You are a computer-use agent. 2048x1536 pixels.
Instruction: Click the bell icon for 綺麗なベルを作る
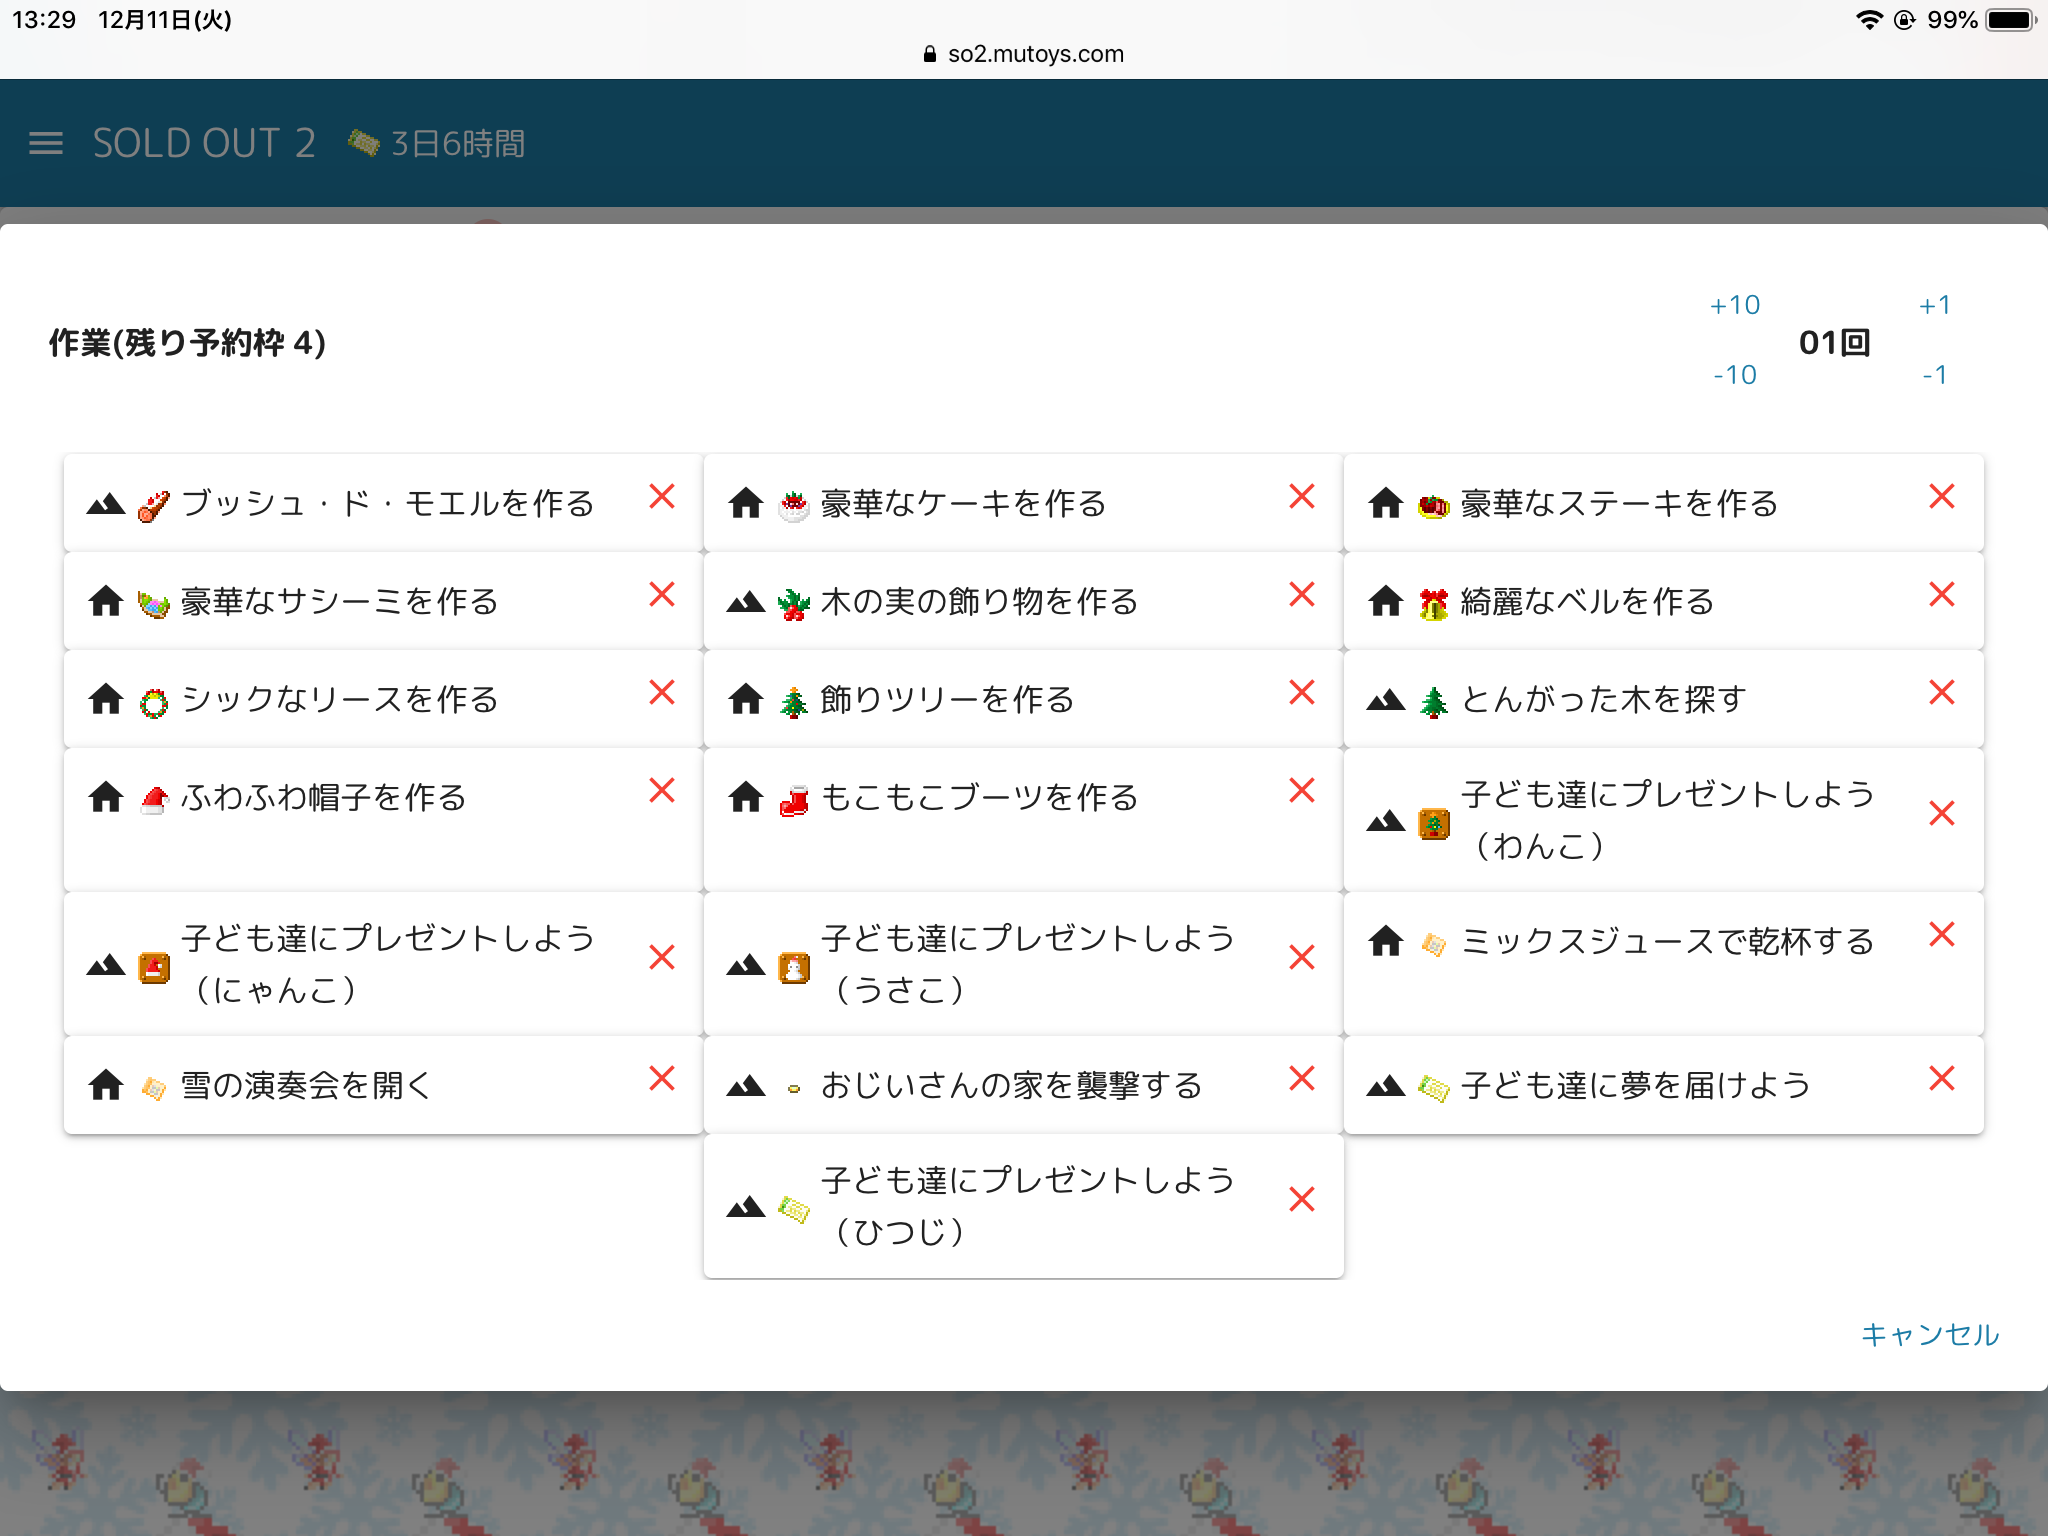pos(1433,603)
